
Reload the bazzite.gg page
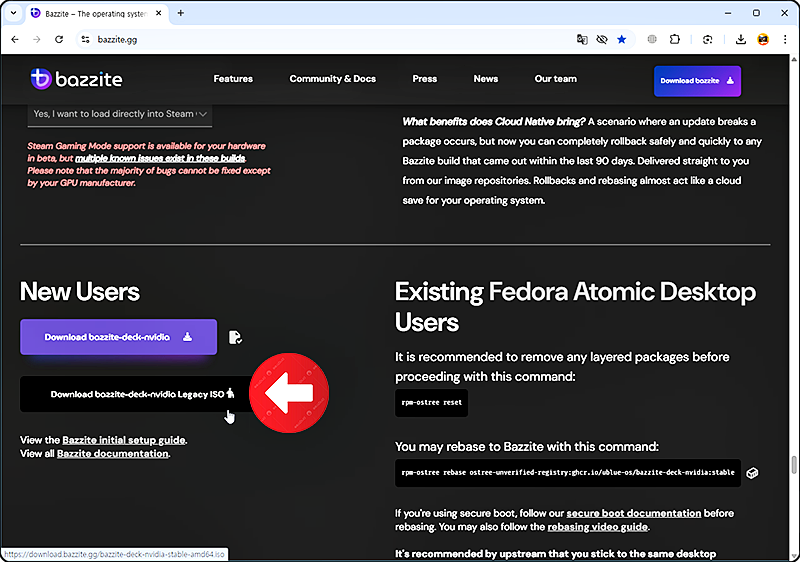59,39
